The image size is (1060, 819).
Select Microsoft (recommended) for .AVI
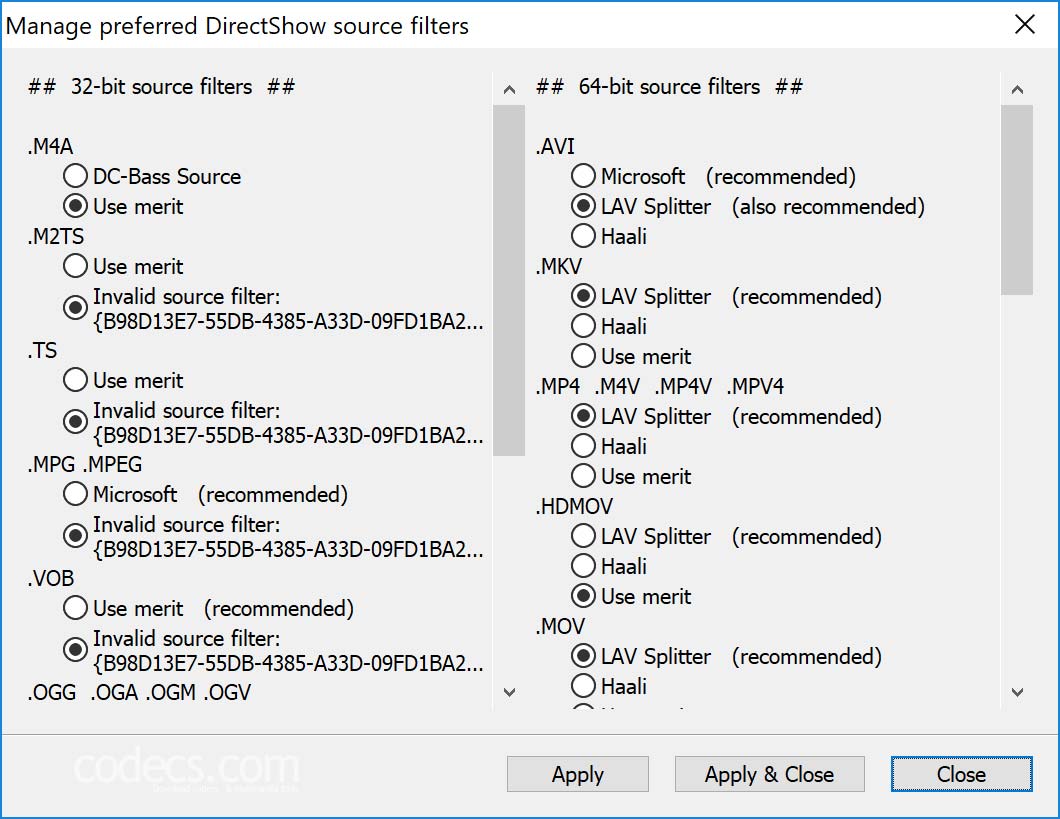point(583,175)
